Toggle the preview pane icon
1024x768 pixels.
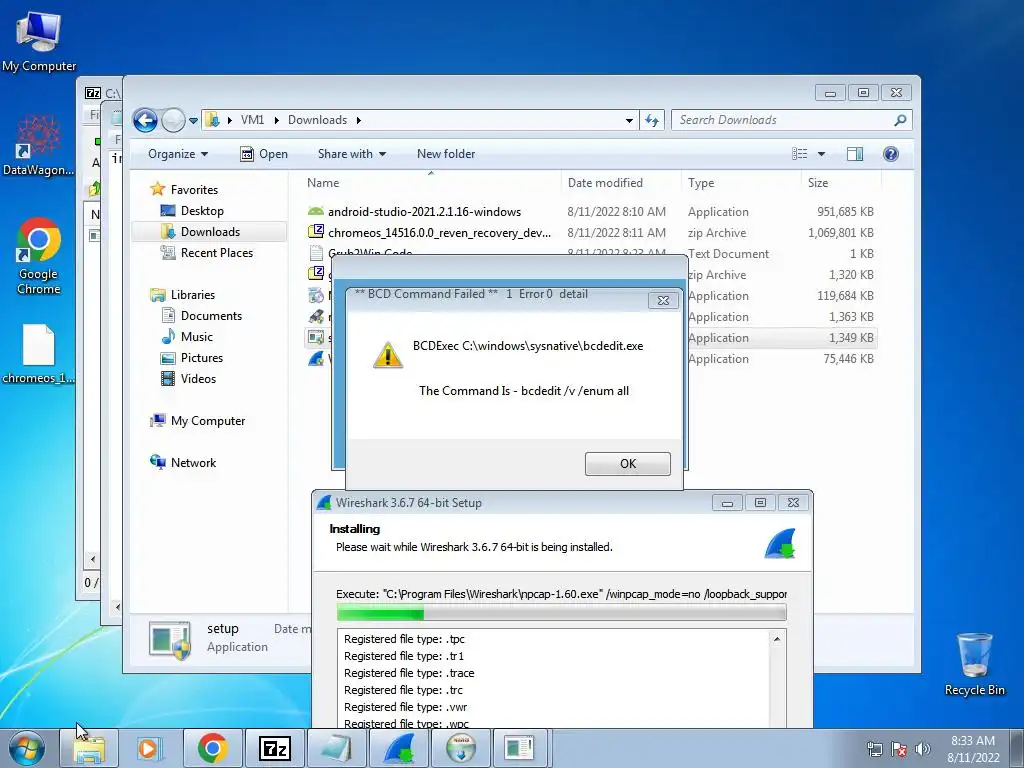[855, 154]
